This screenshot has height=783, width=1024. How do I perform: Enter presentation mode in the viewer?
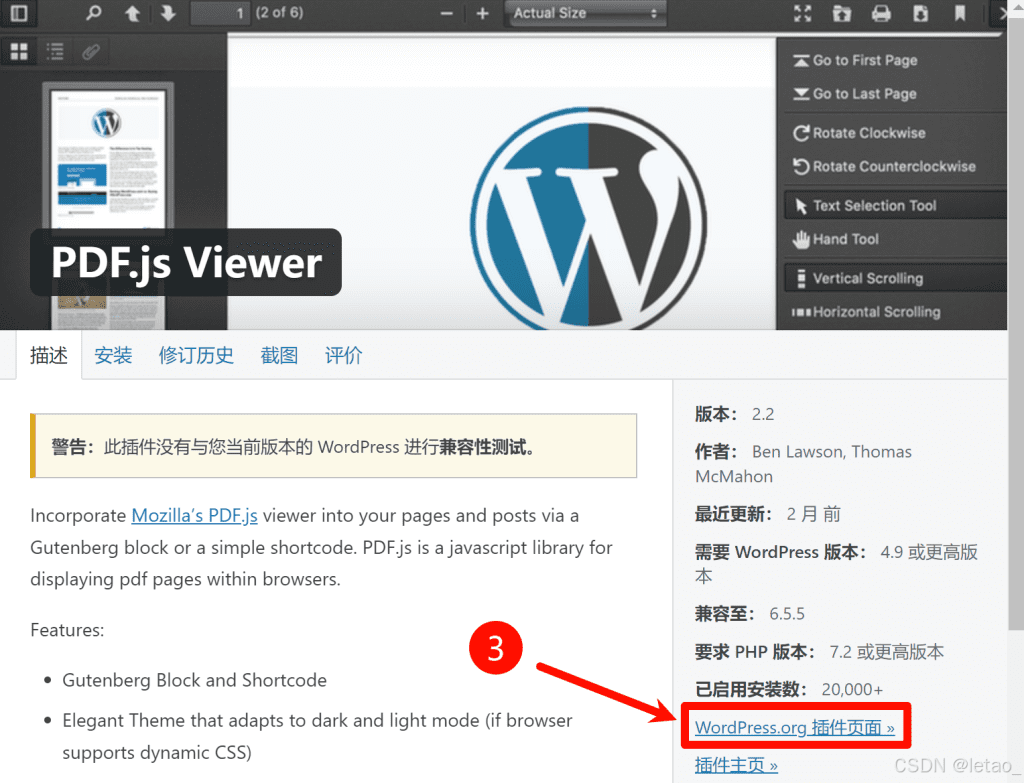click(x=802, y=14)
